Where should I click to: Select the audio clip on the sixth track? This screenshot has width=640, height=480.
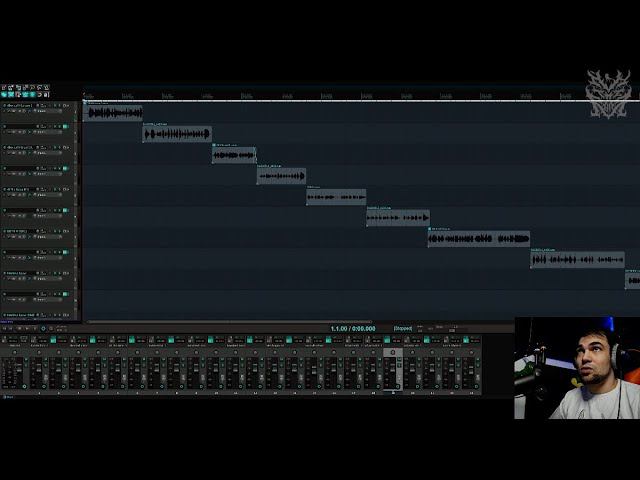[x=398, y=218]
